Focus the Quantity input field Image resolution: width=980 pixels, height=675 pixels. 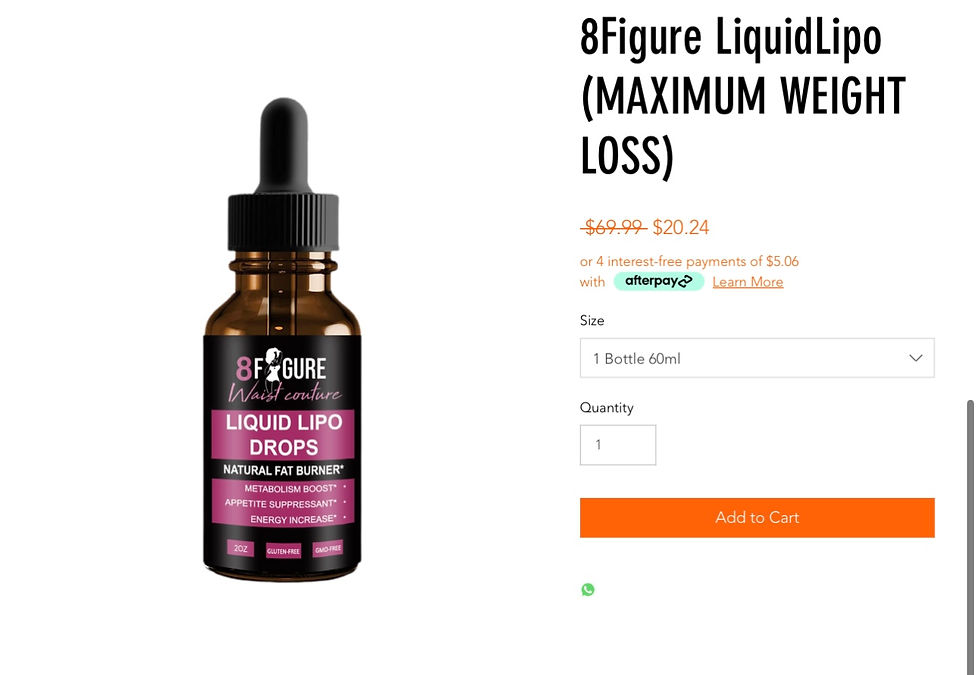coord(618,445)
